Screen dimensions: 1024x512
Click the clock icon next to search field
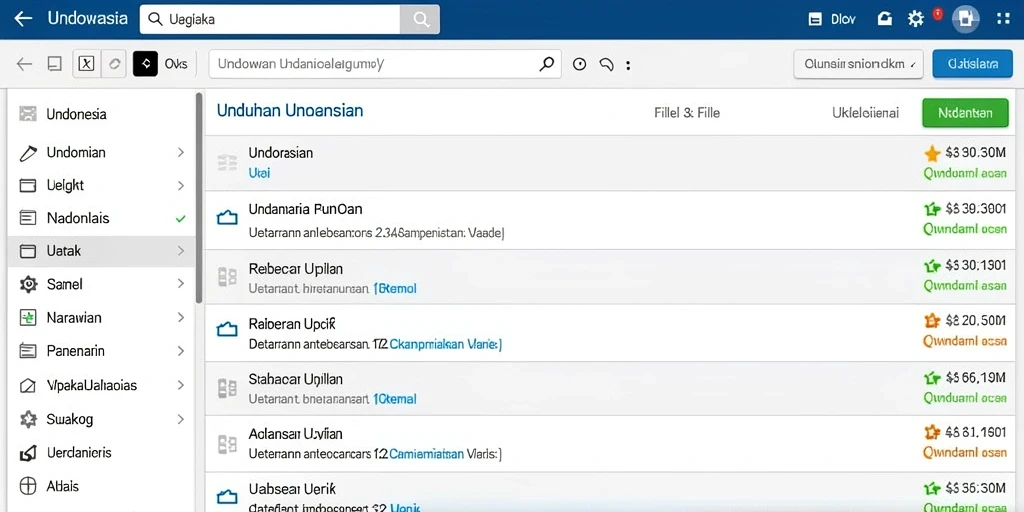[579, 64]
